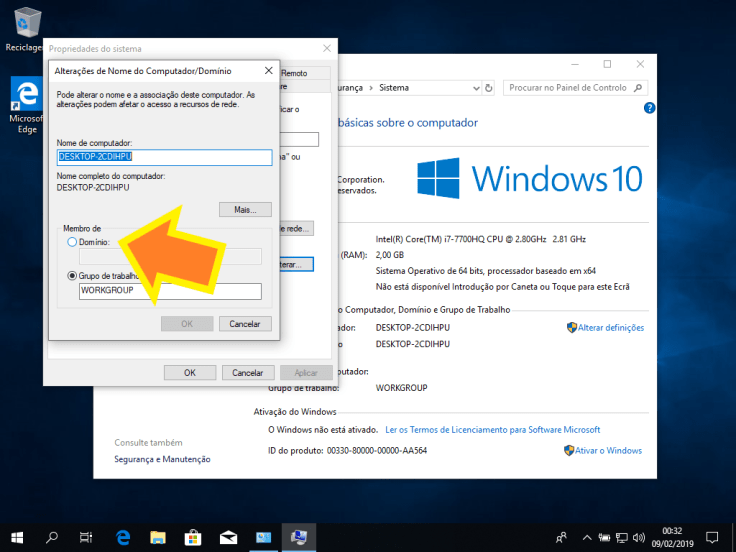Select the Grupo de trabalho radio button
This screenshot has width=736, height=552.
(71, 276)
